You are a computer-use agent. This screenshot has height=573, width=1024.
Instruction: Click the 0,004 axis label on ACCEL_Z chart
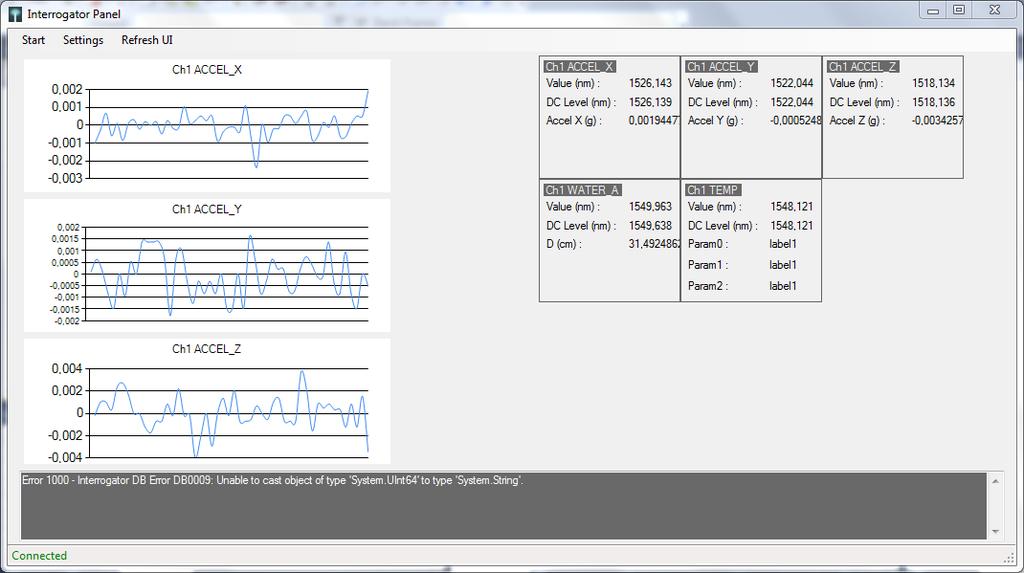coord(67,368)
